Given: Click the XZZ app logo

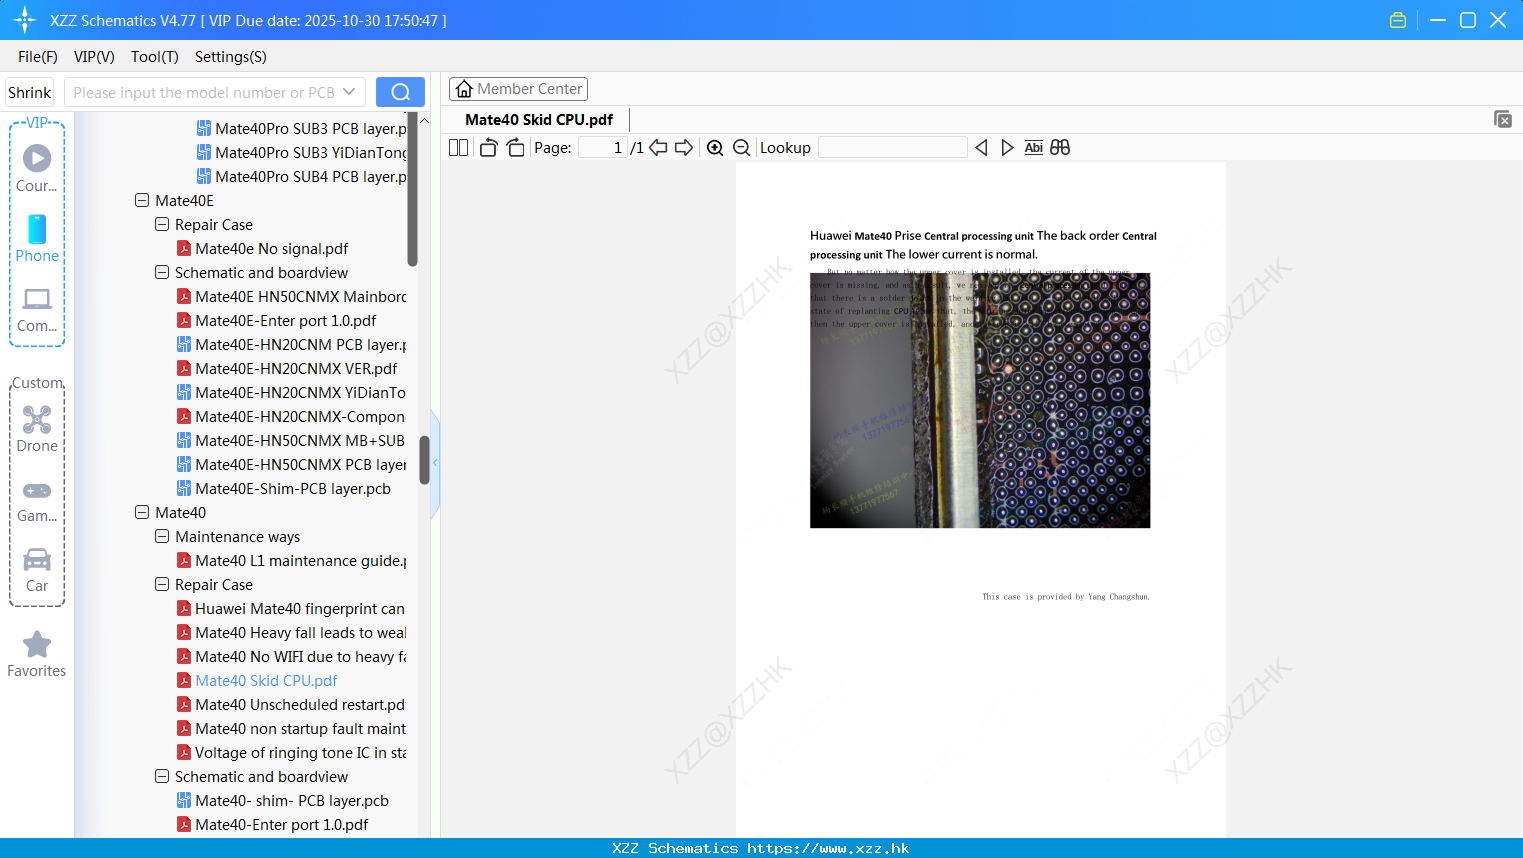Looking at the screenshot, I should coord(25,20).
